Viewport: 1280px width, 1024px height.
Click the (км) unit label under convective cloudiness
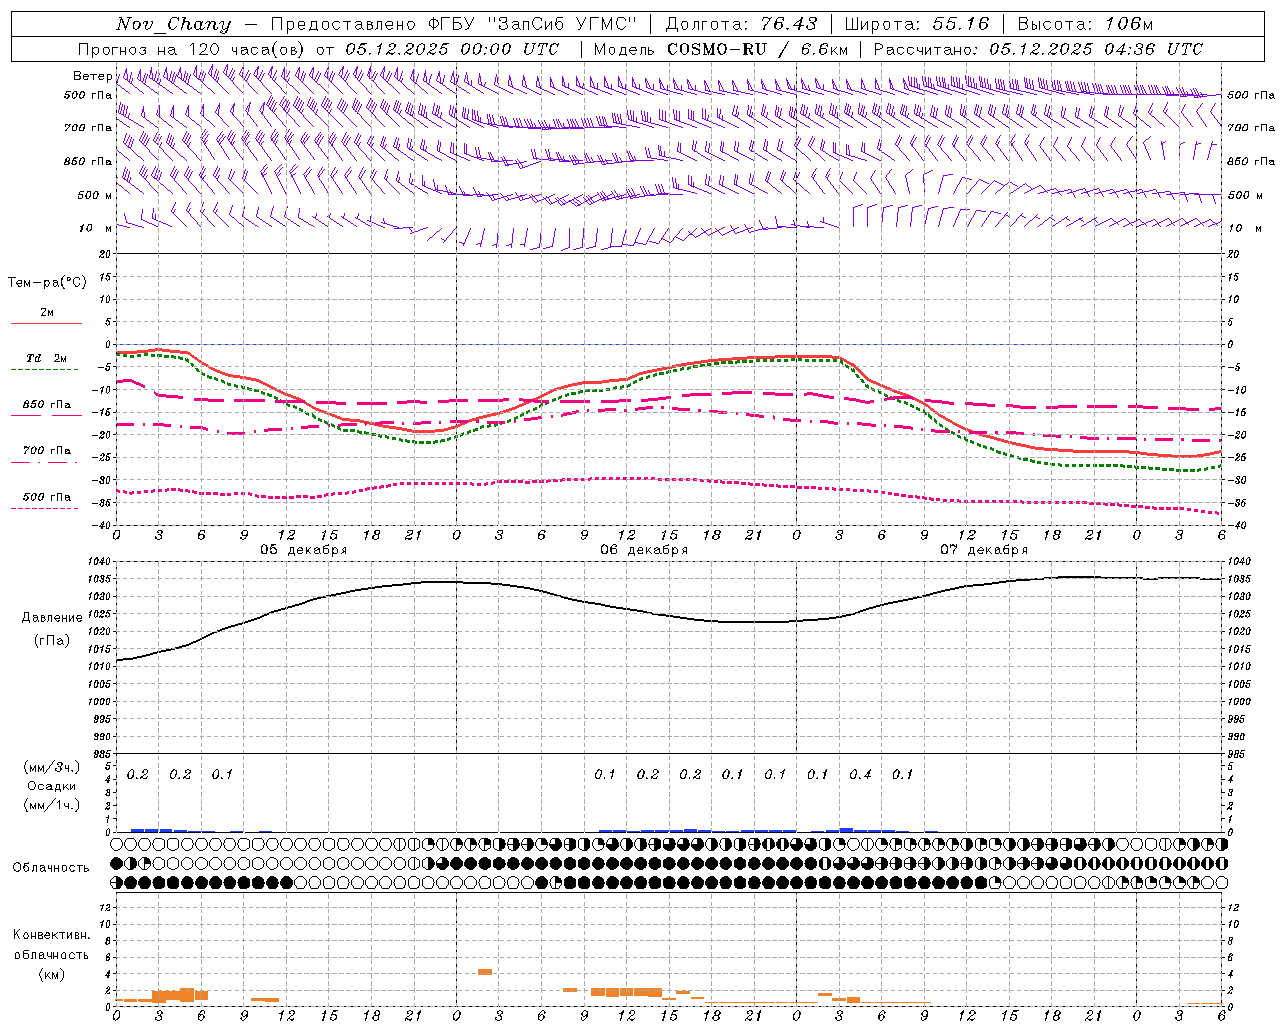coord(52,974)
